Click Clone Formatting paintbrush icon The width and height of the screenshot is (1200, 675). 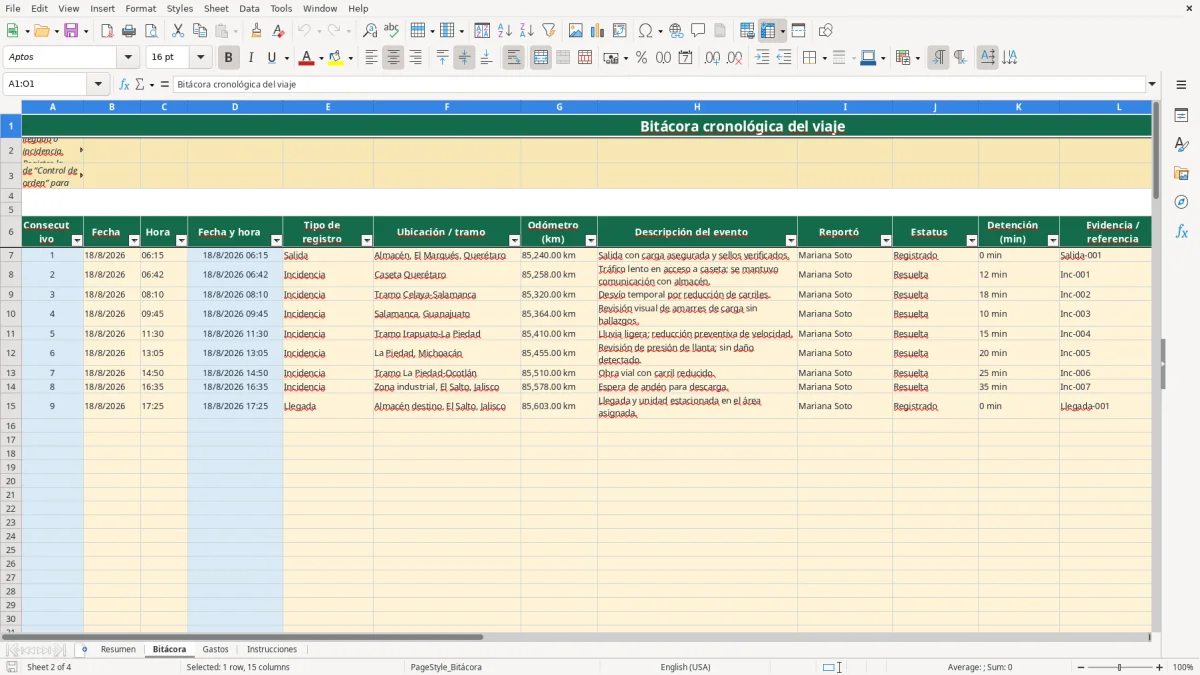coord(256,31)
